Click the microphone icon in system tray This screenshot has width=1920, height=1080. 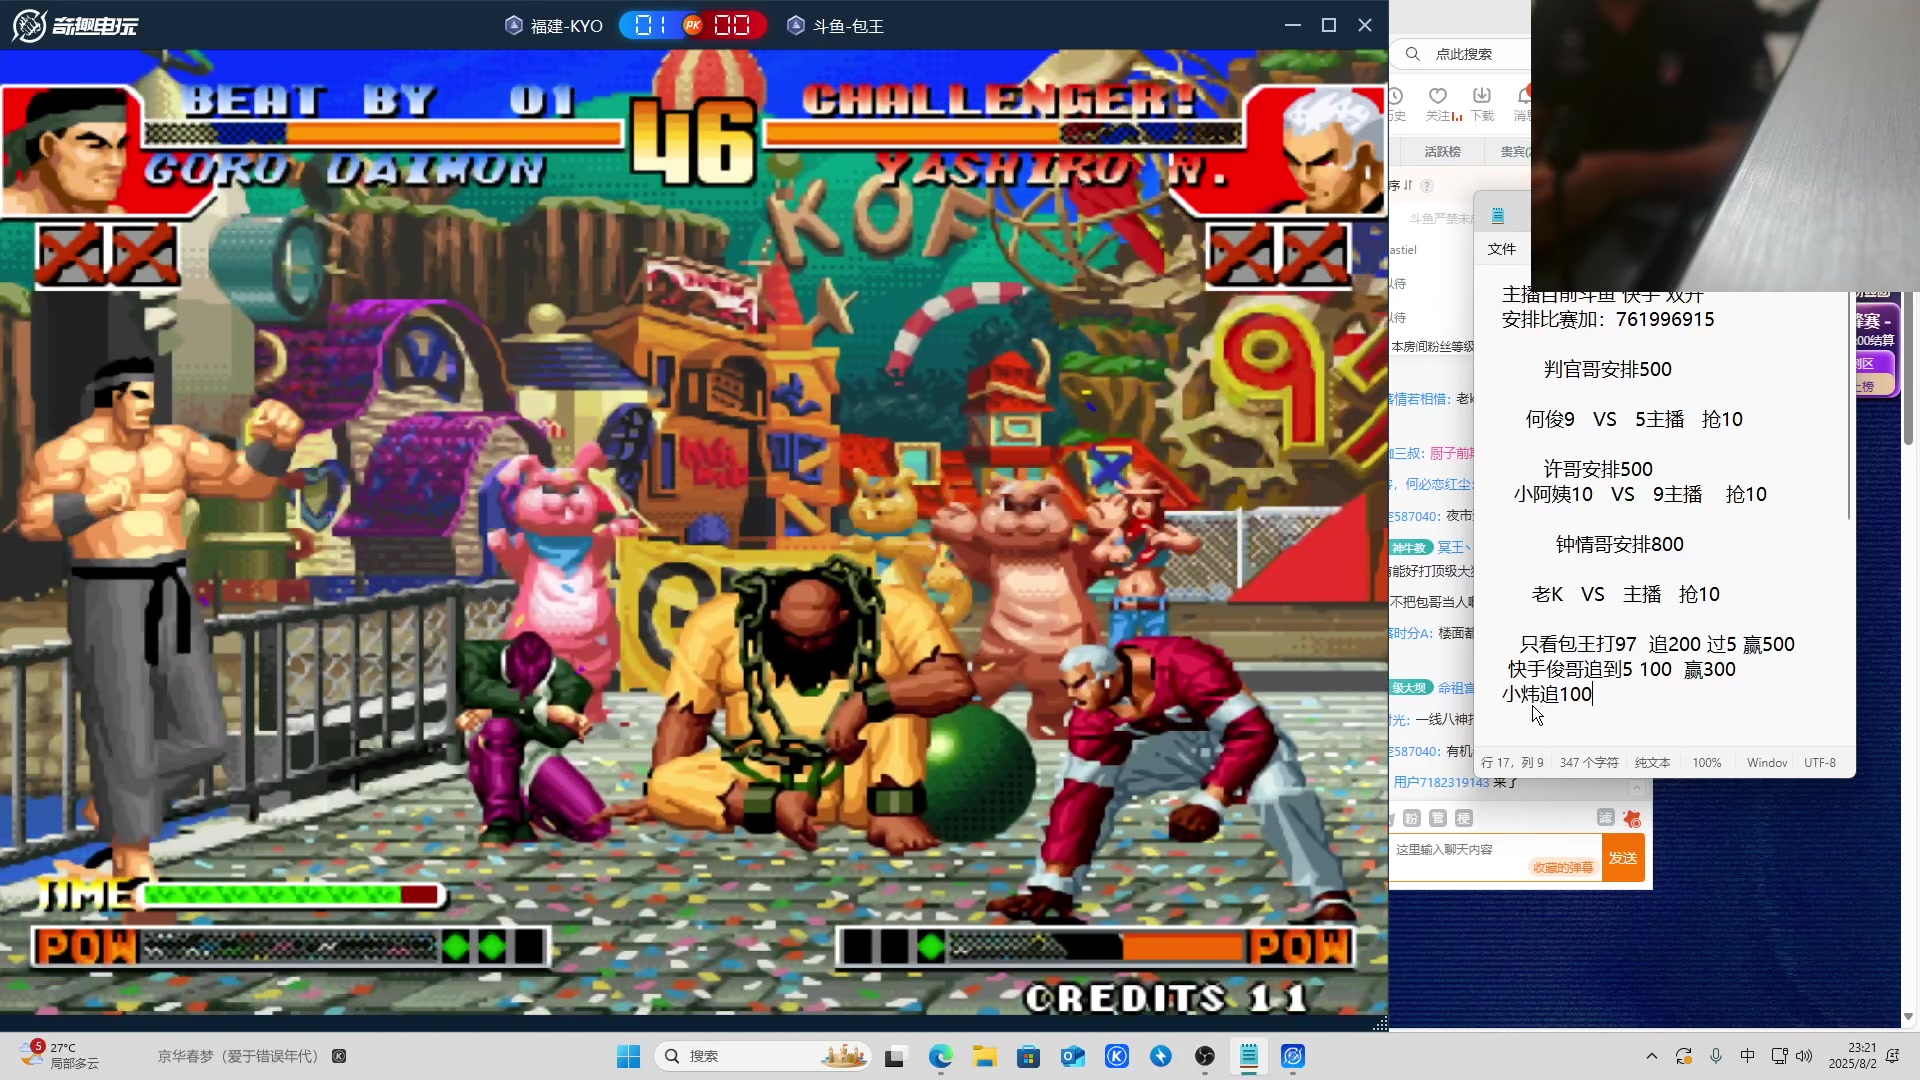[1716, 1056]
